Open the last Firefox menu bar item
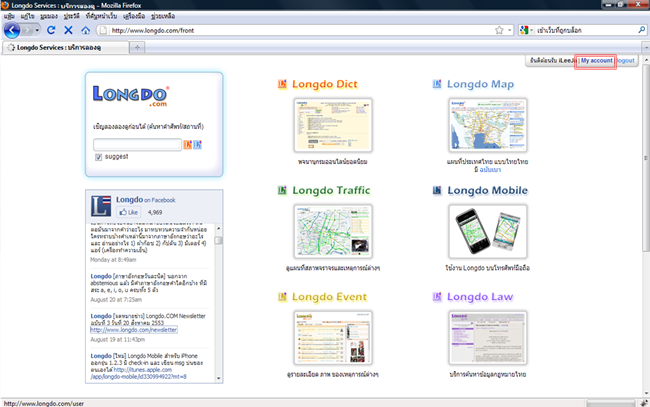Screen dimensions: 650x407 pos(163,16)
